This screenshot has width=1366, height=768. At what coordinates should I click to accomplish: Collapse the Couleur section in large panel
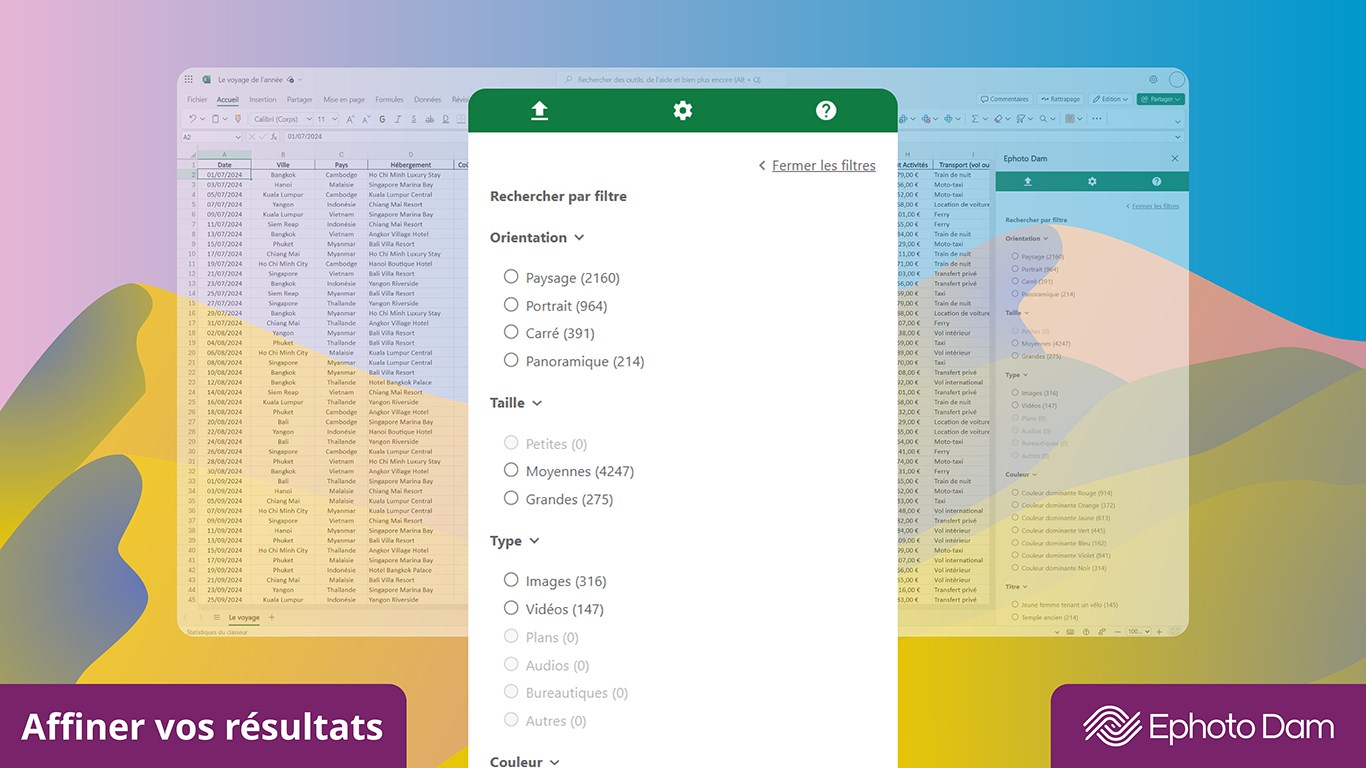(553, 762)
